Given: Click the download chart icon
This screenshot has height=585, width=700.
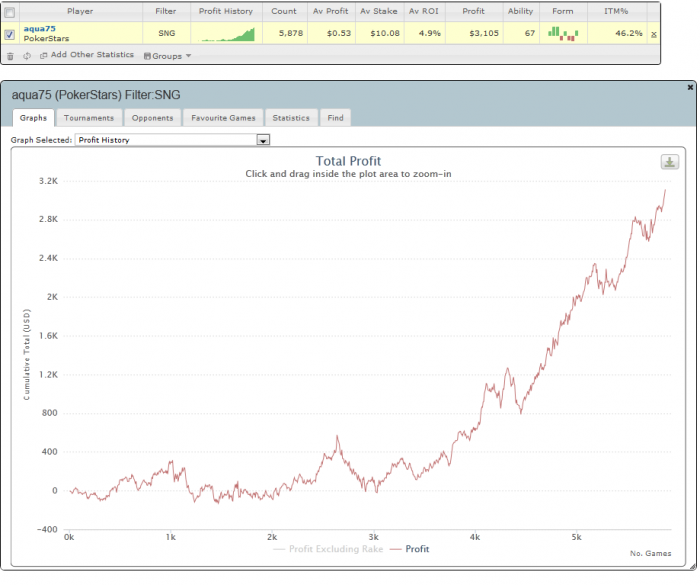Looking at the screenshot, I should pos(670,162).
